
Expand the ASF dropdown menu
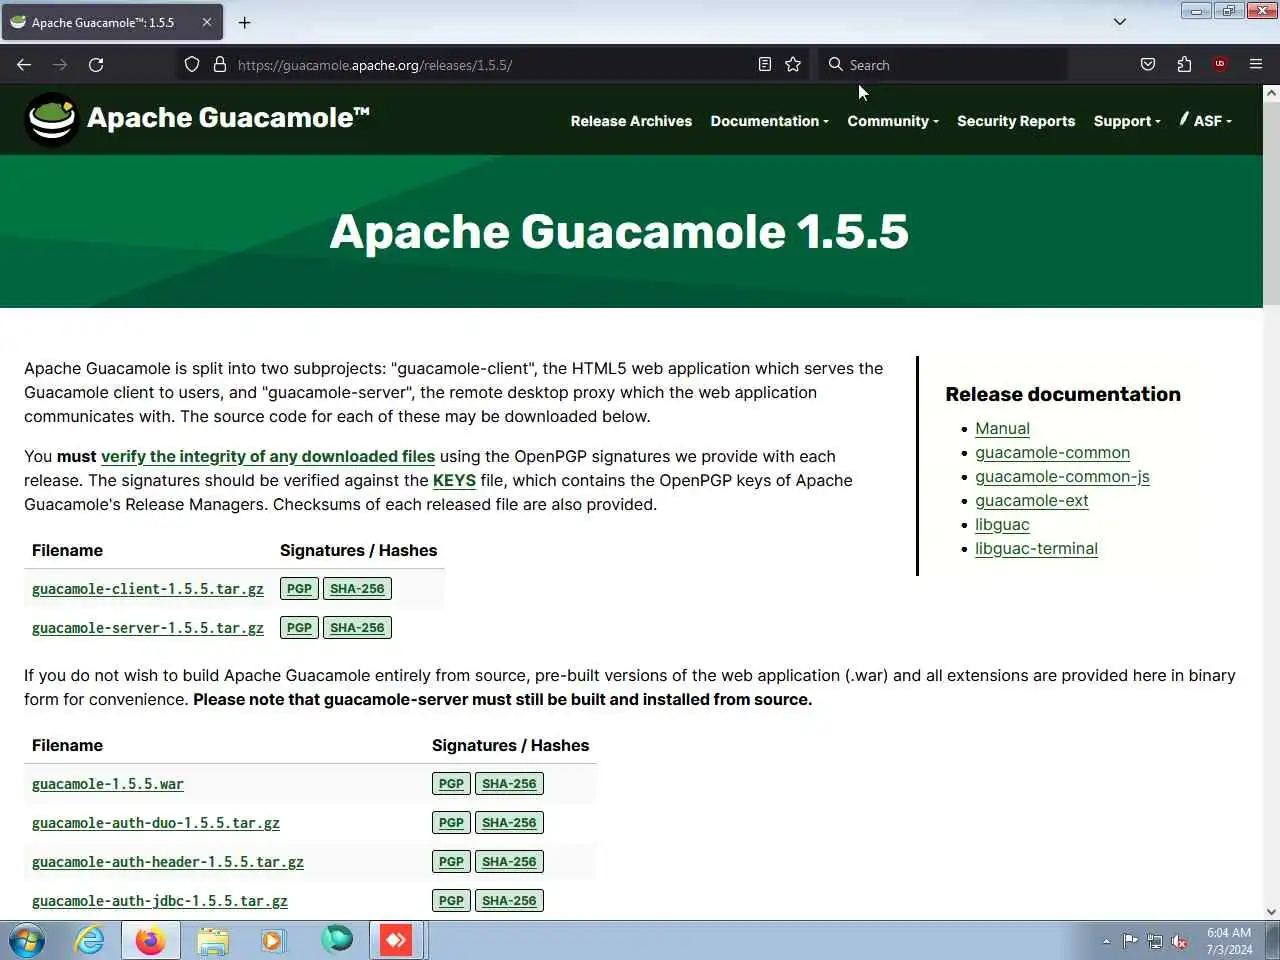coord(1206,120)
